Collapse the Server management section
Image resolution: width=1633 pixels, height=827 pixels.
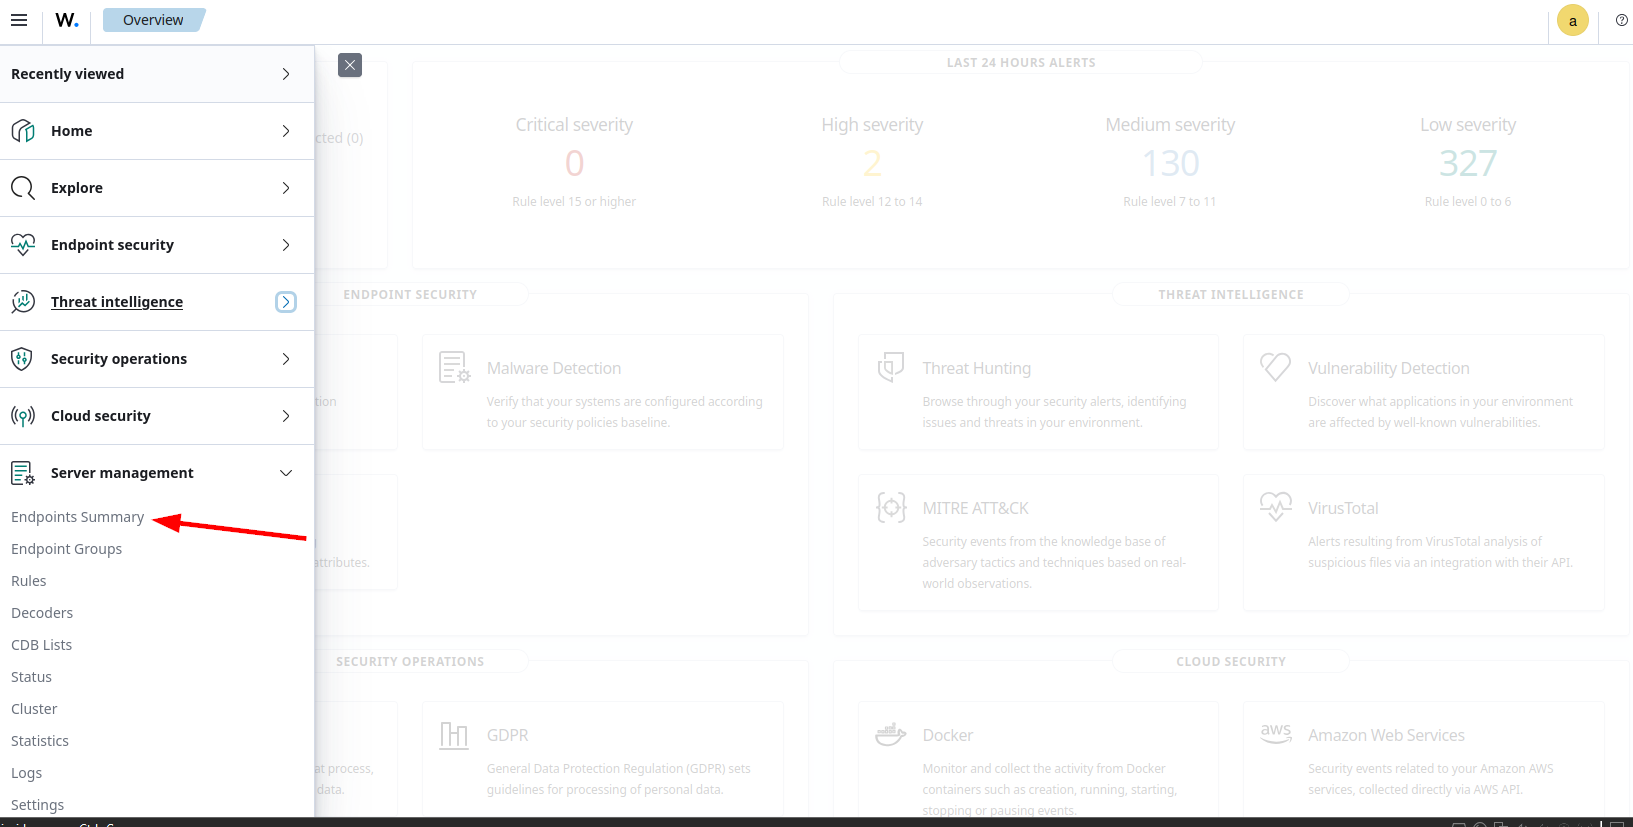click(286, 473)
